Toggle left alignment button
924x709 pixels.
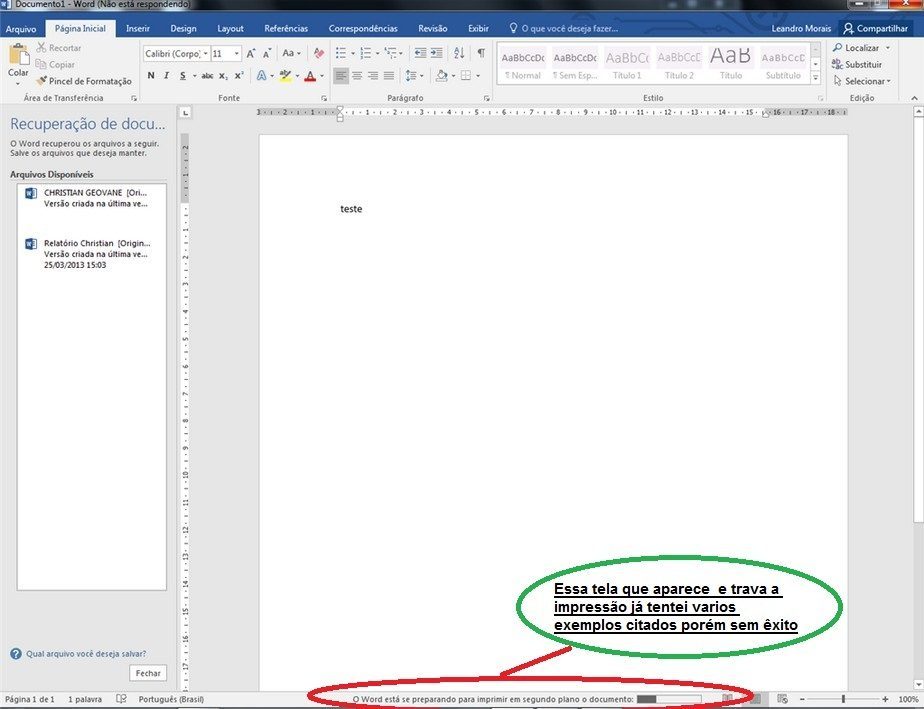pos(341,75)
